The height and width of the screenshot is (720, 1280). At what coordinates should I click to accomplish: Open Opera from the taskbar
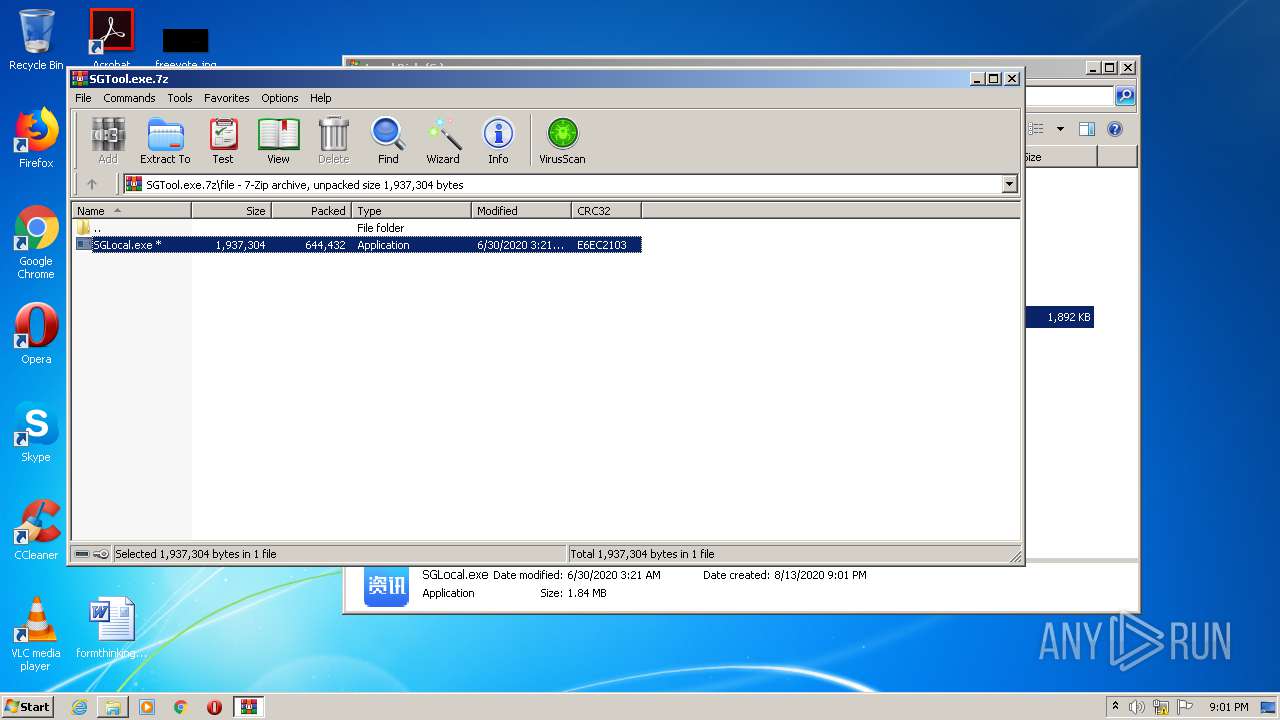[214, 707]
